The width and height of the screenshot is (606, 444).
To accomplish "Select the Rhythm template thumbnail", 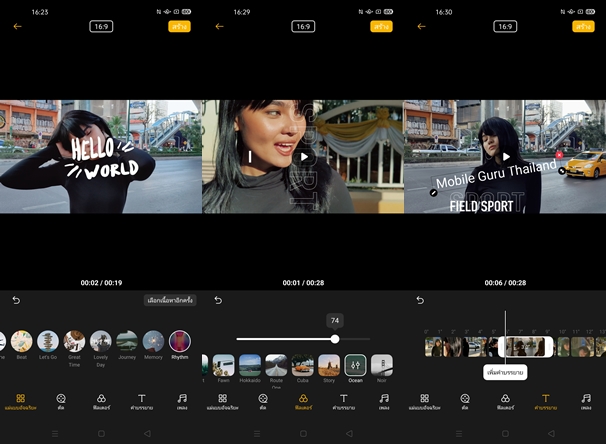I will [180, 342].
